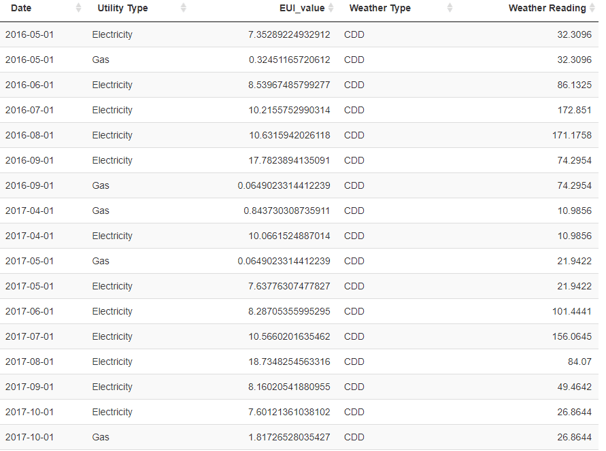This screenshot has width=606, height=451.
Task: Sort table by Date column arrows
Action: 78,8
